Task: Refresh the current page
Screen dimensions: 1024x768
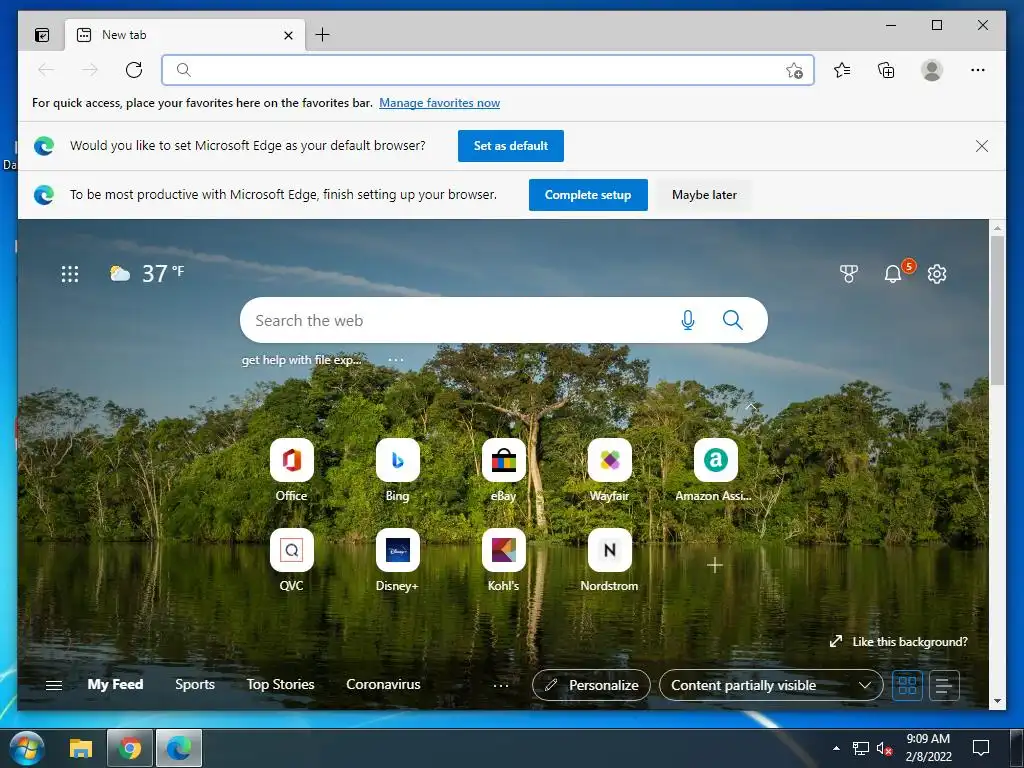Action: pos(134,70)
